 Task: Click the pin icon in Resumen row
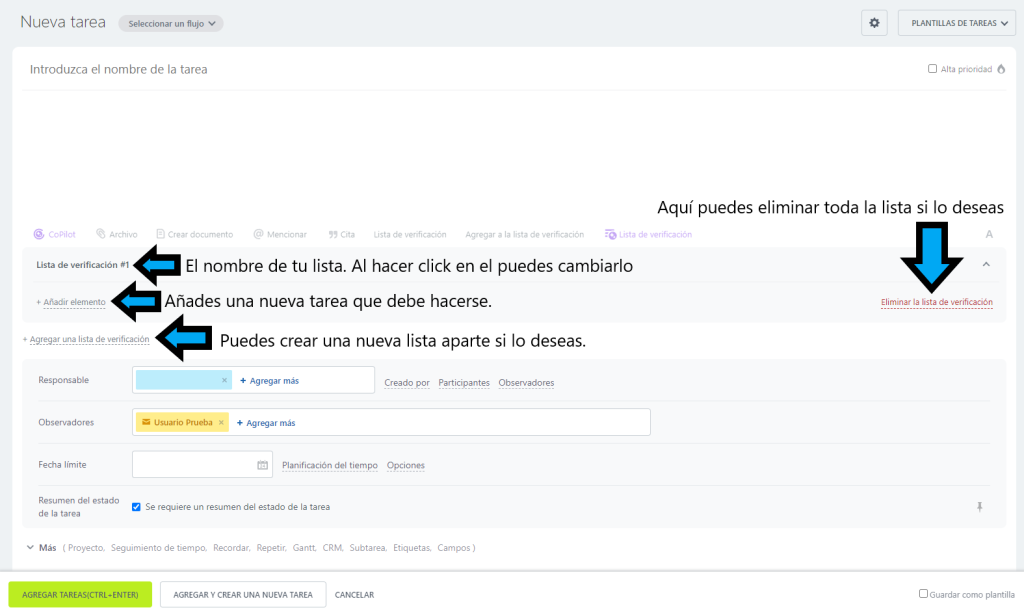[x=980, y=507]
